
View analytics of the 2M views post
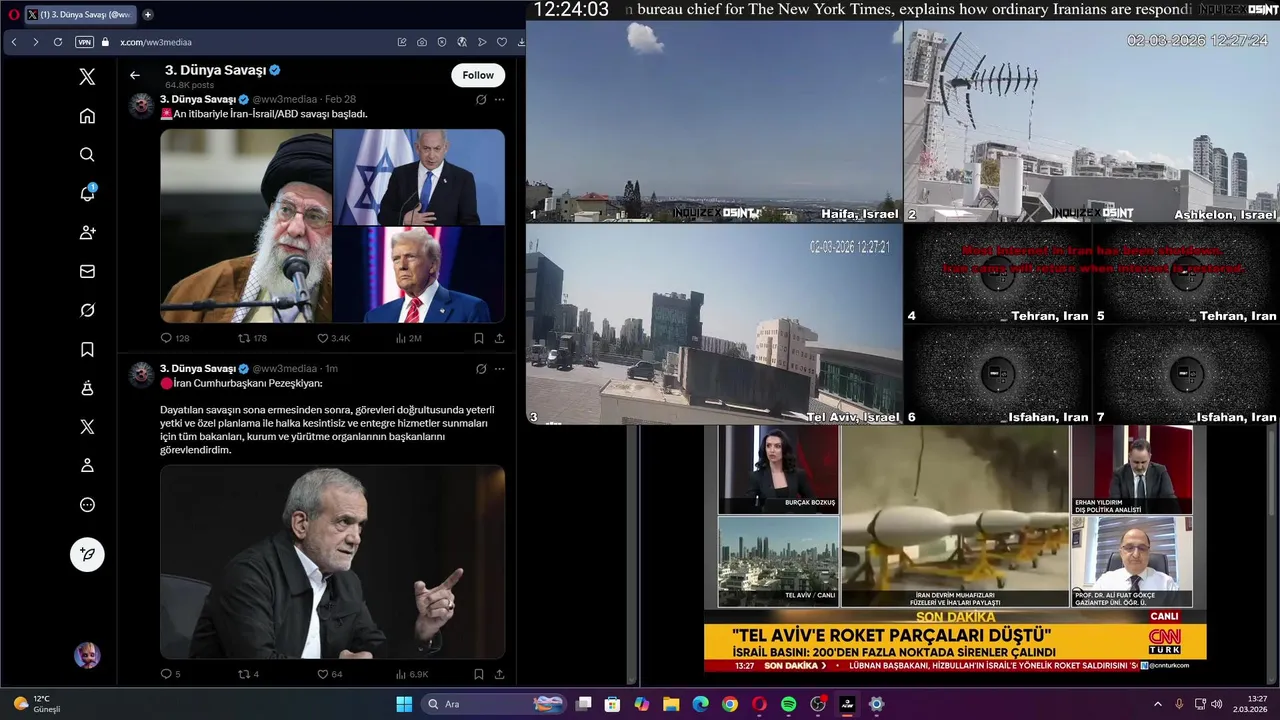[x=408, y=338]
